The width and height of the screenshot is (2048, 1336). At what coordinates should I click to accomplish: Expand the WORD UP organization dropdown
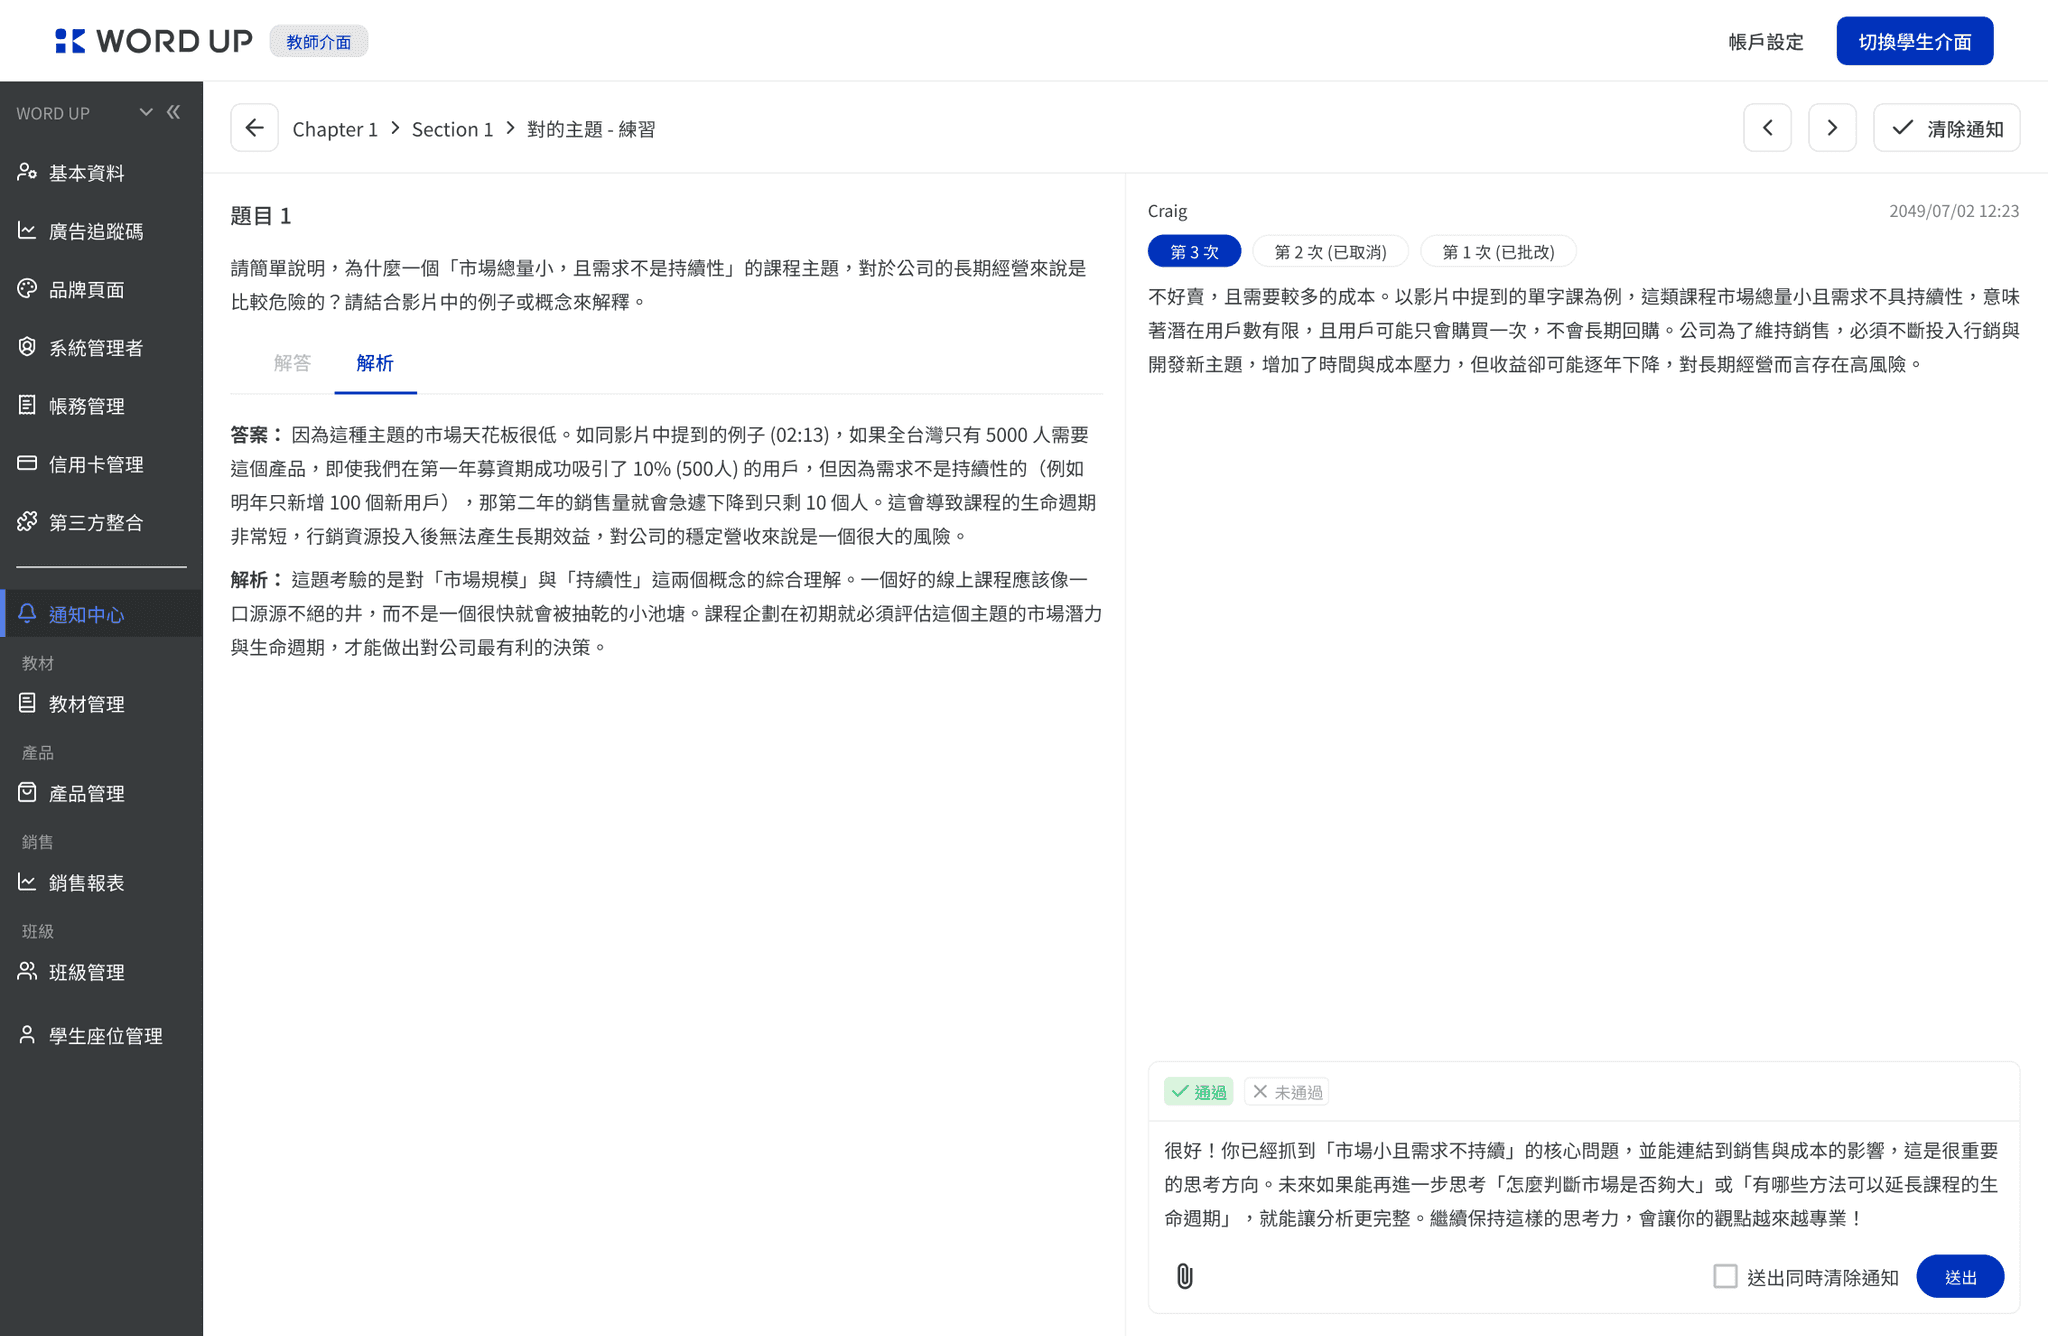pos(146,112)
